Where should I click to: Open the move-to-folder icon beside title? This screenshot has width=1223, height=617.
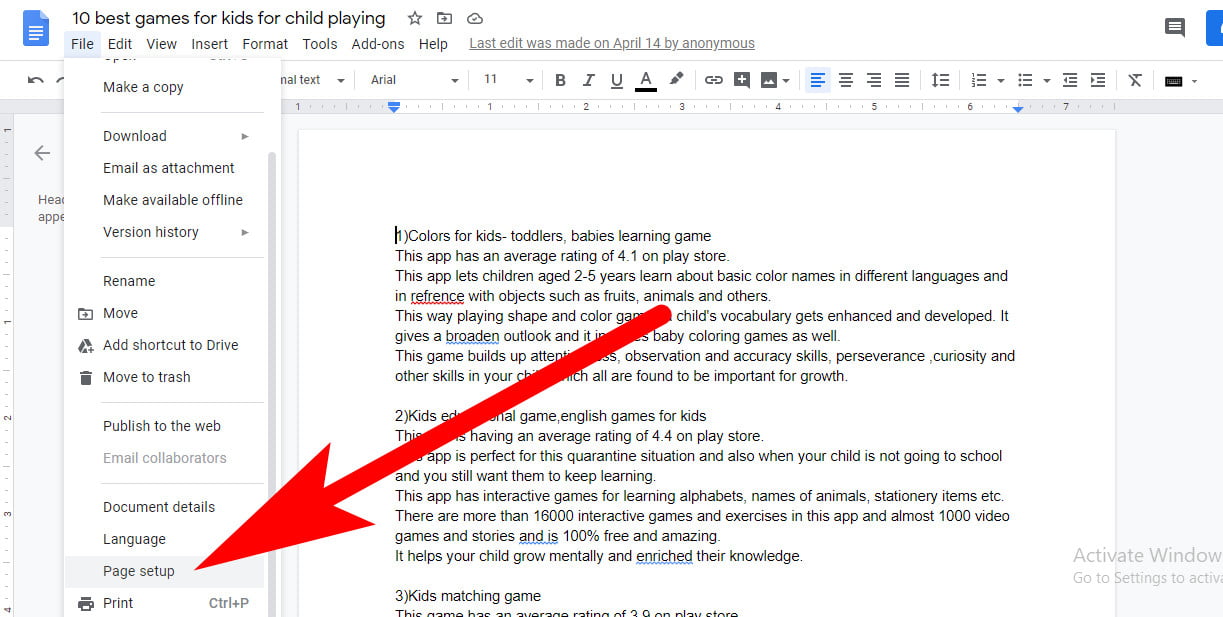click(x=445, y=19)
